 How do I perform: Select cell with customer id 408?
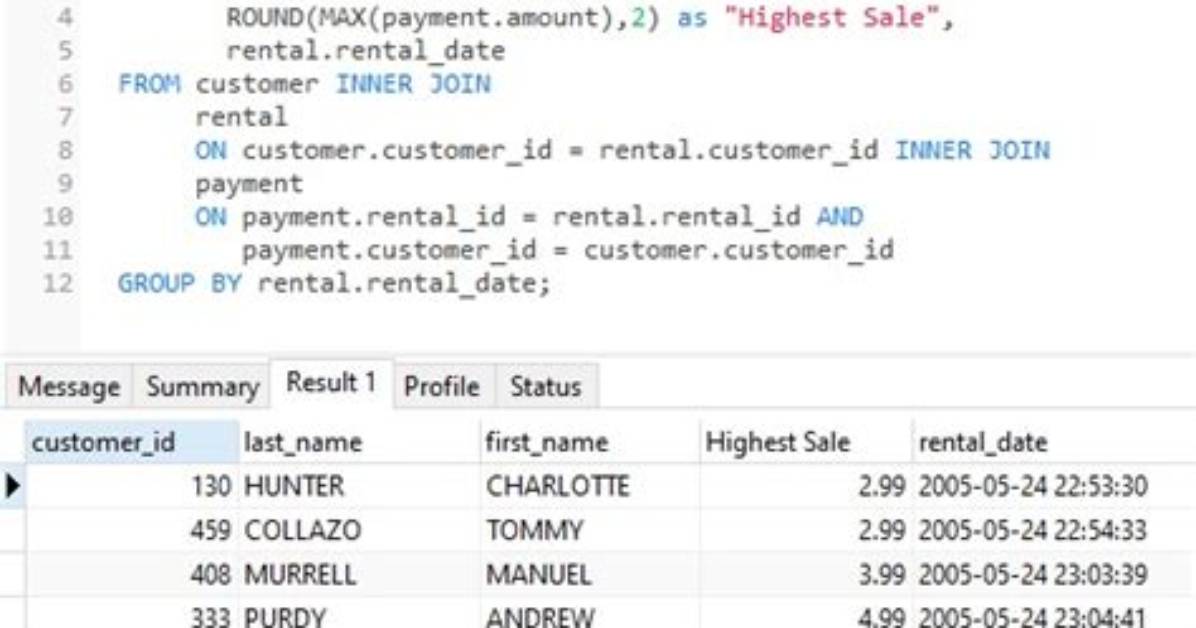click(x=132, y=575)
